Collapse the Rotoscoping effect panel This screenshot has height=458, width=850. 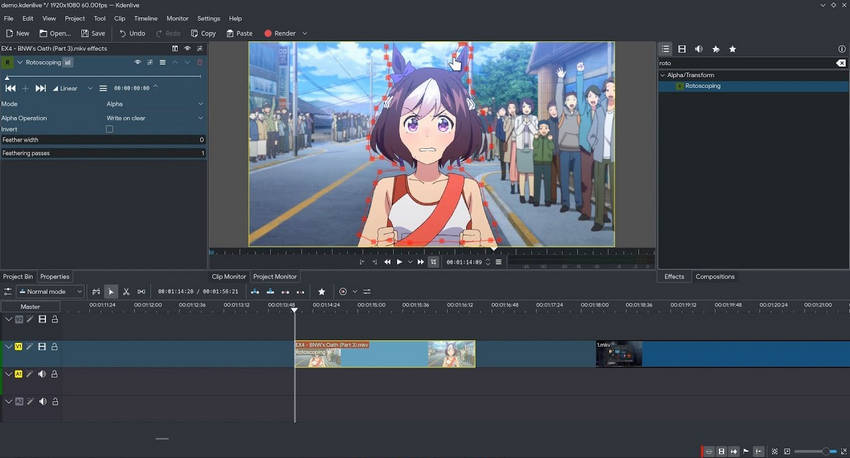[x=20, y=62]
